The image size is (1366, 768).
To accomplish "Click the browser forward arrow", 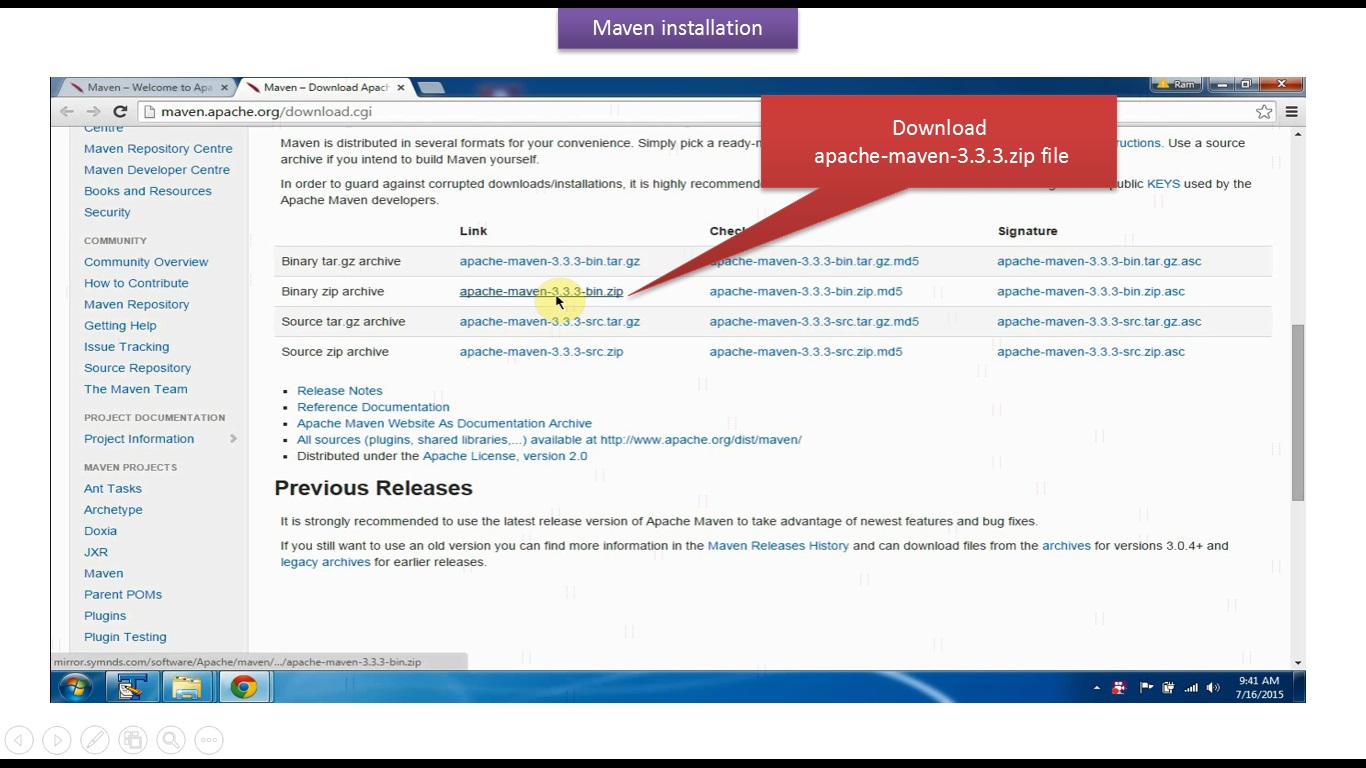I will (x=93, y=111).
